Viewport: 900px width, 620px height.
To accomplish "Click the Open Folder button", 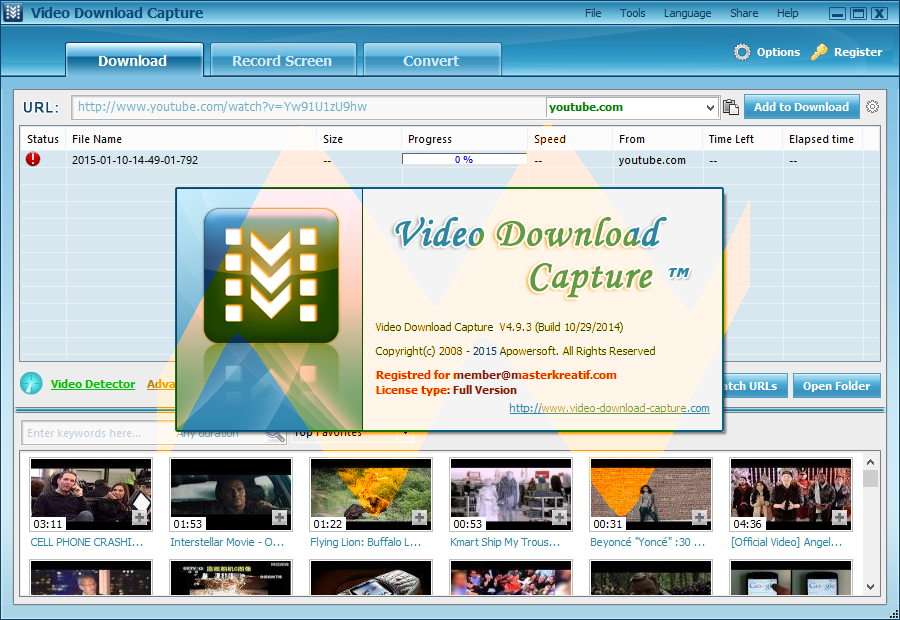I will pos(836,386).
